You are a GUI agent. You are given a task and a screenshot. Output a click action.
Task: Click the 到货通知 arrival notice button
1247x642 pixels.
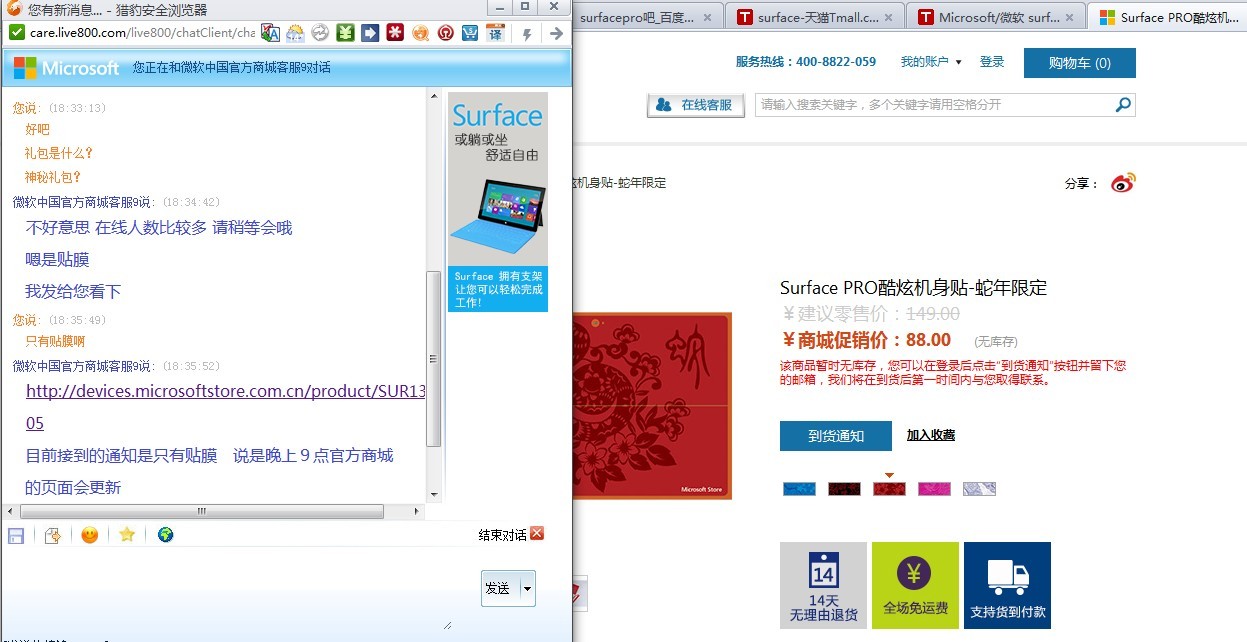tap(836, 436)
